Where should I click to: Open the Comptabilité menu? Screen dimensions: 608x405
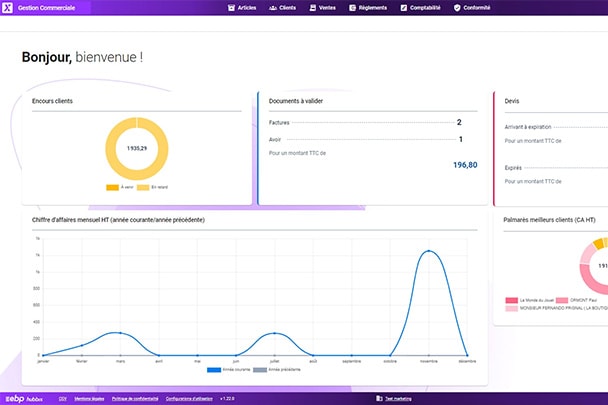coord(420,8)
